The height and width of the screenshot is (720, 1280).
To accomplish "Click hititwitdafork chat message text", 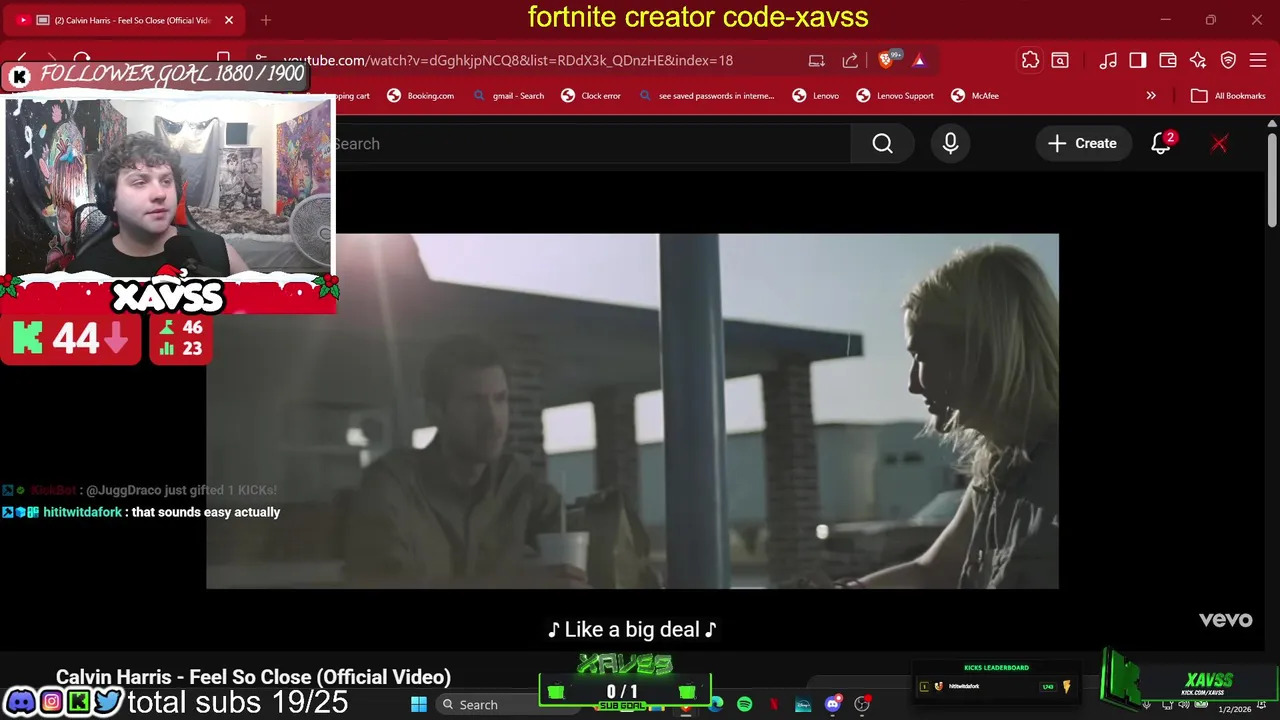I will pyautogui.click(x=206, y=512).
